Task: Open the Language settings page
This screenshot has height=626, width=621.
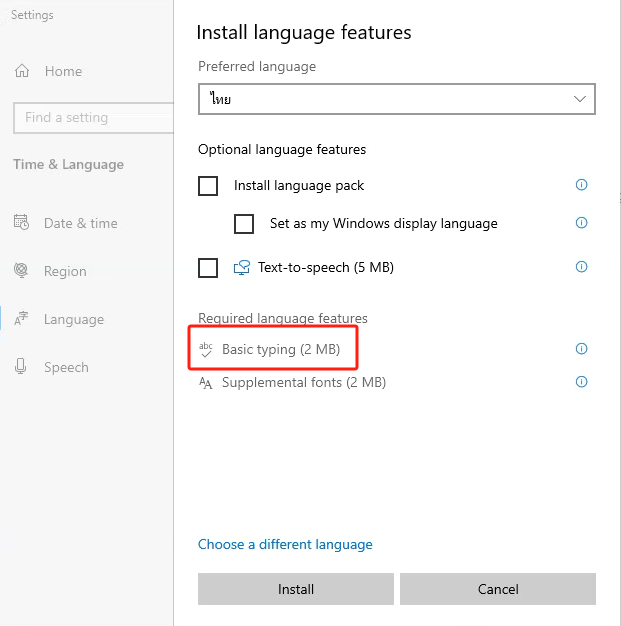Action: [x=73, y=319]
